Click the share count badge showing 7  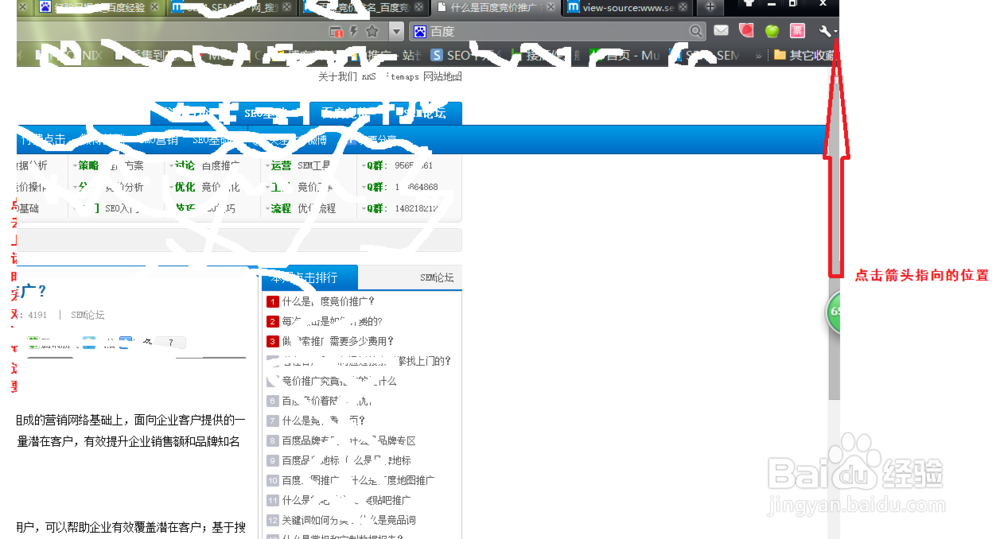170,343
